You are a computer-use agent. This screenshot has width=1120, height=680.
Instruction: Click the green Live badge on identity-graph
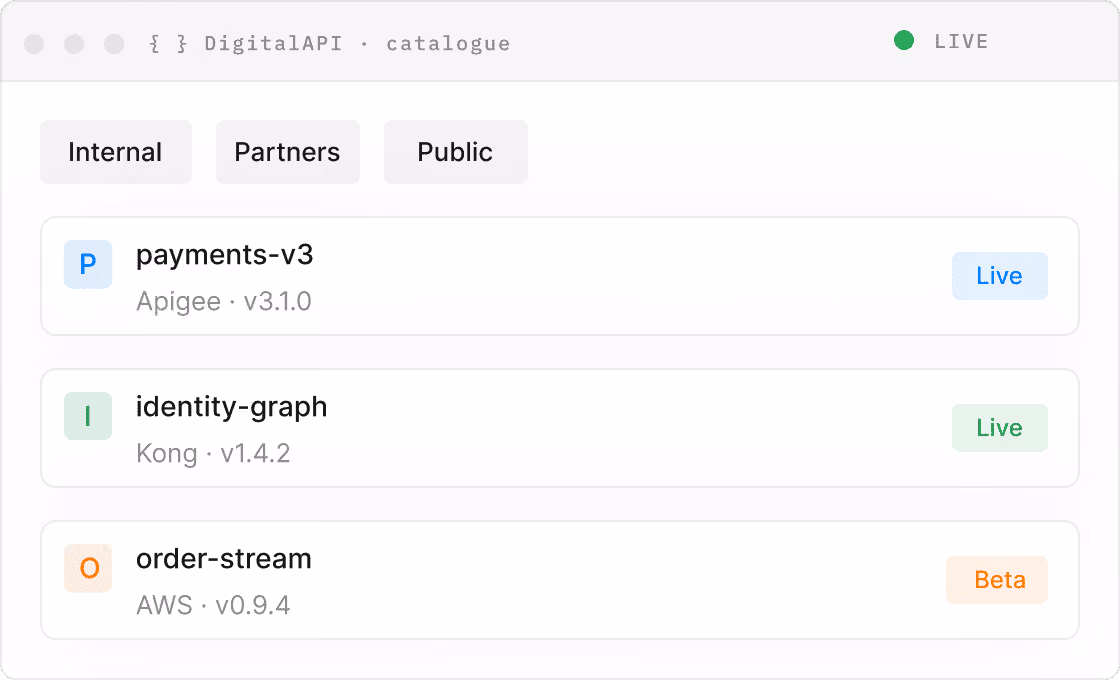(x=999, y=428)
